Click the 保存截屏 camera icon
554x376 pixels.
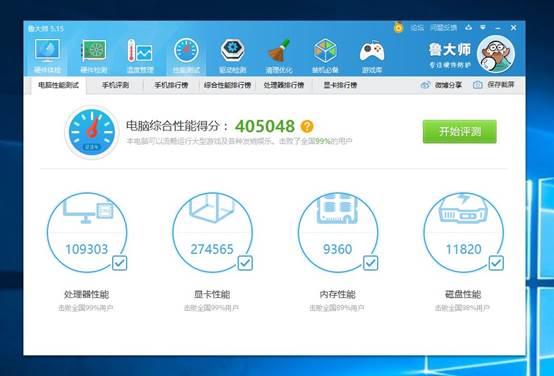pyautogui.click(x=478, y=85)
